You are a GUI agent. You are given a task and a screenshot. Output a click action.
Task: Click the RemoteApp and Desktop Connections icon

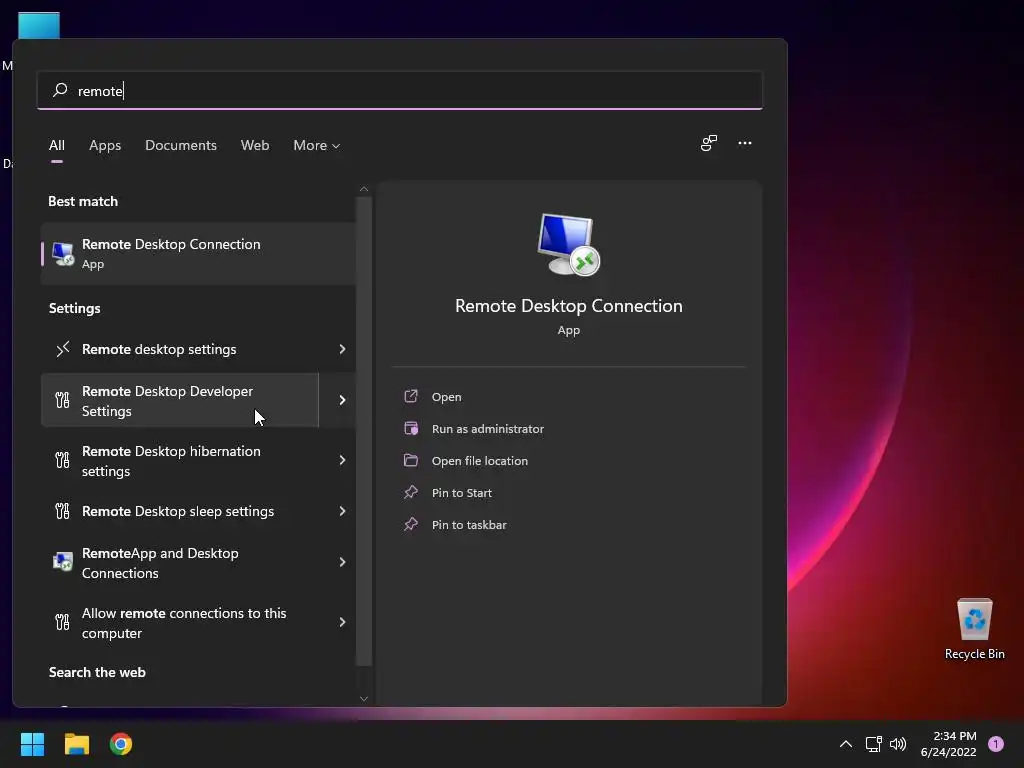63,562
